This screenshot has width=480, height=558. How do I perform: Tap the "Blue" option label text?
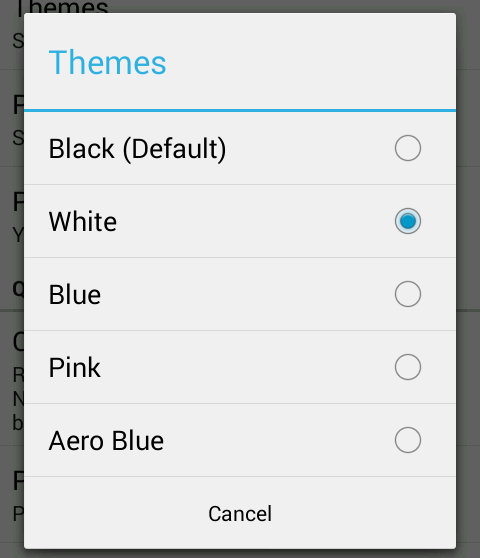tap(75, 295)
